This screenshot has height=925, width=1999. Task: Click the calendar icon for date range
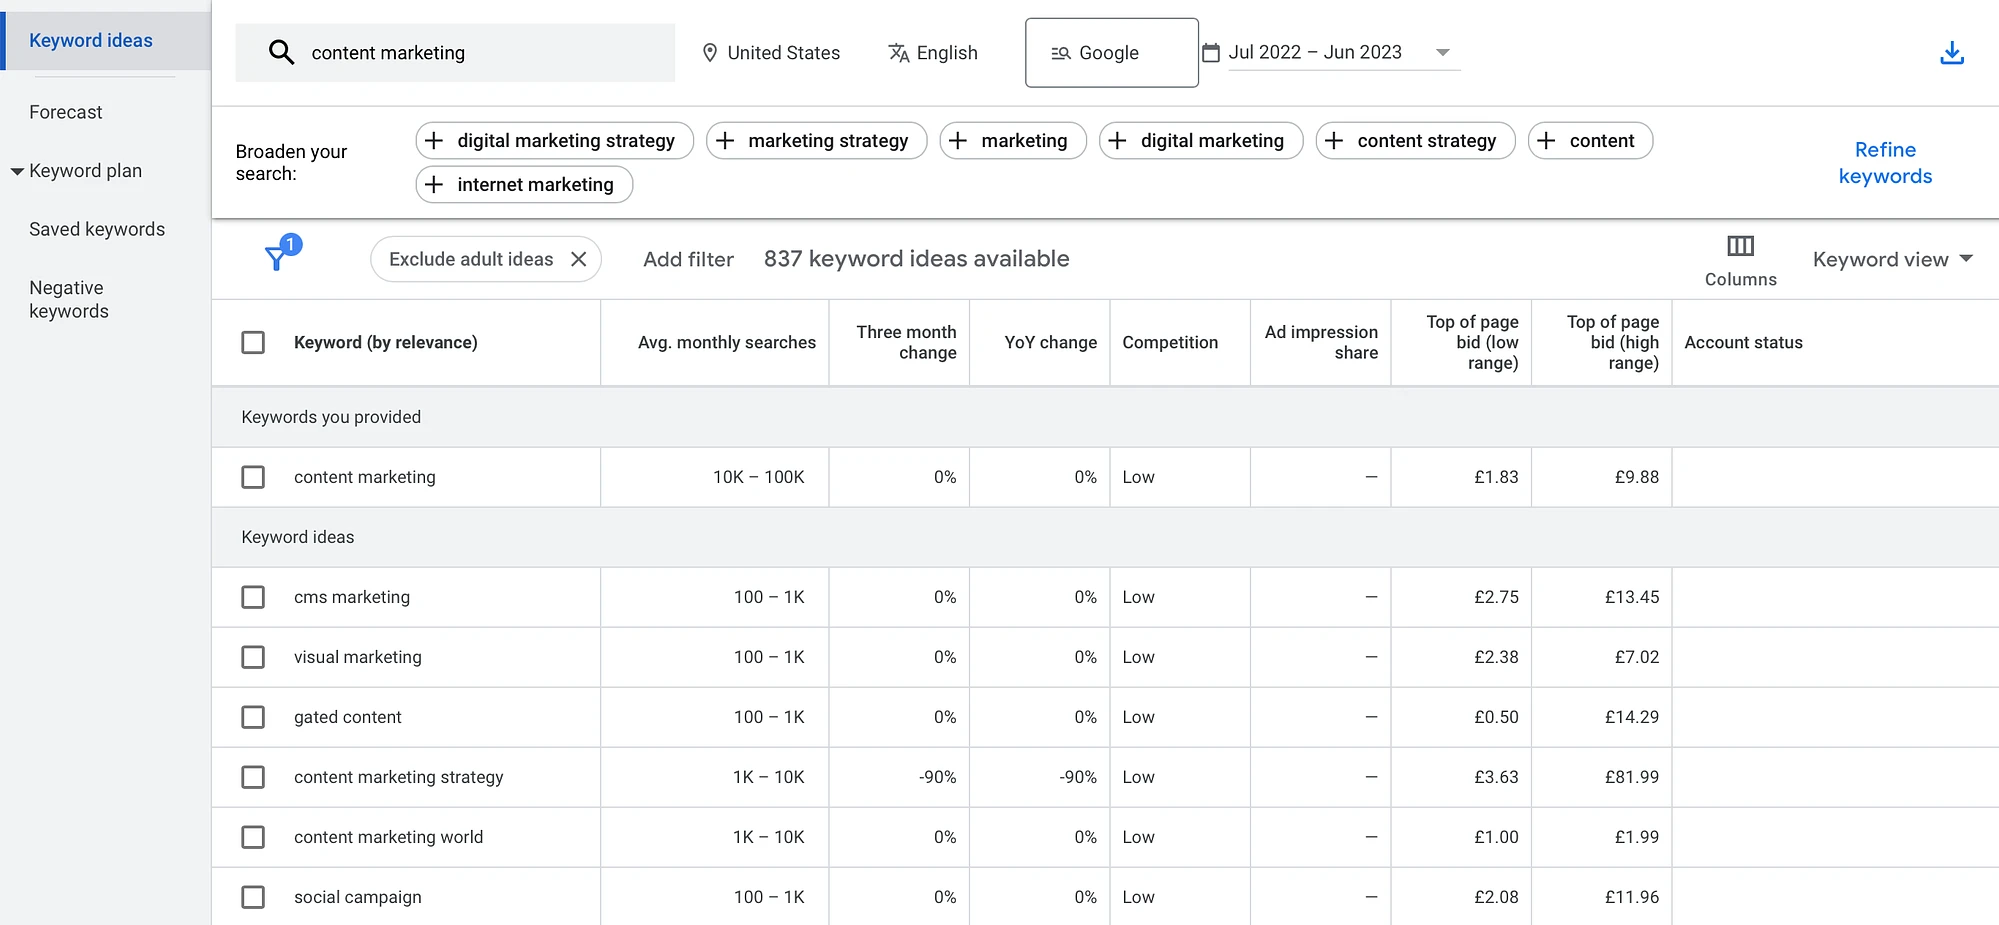(1210, 53)
